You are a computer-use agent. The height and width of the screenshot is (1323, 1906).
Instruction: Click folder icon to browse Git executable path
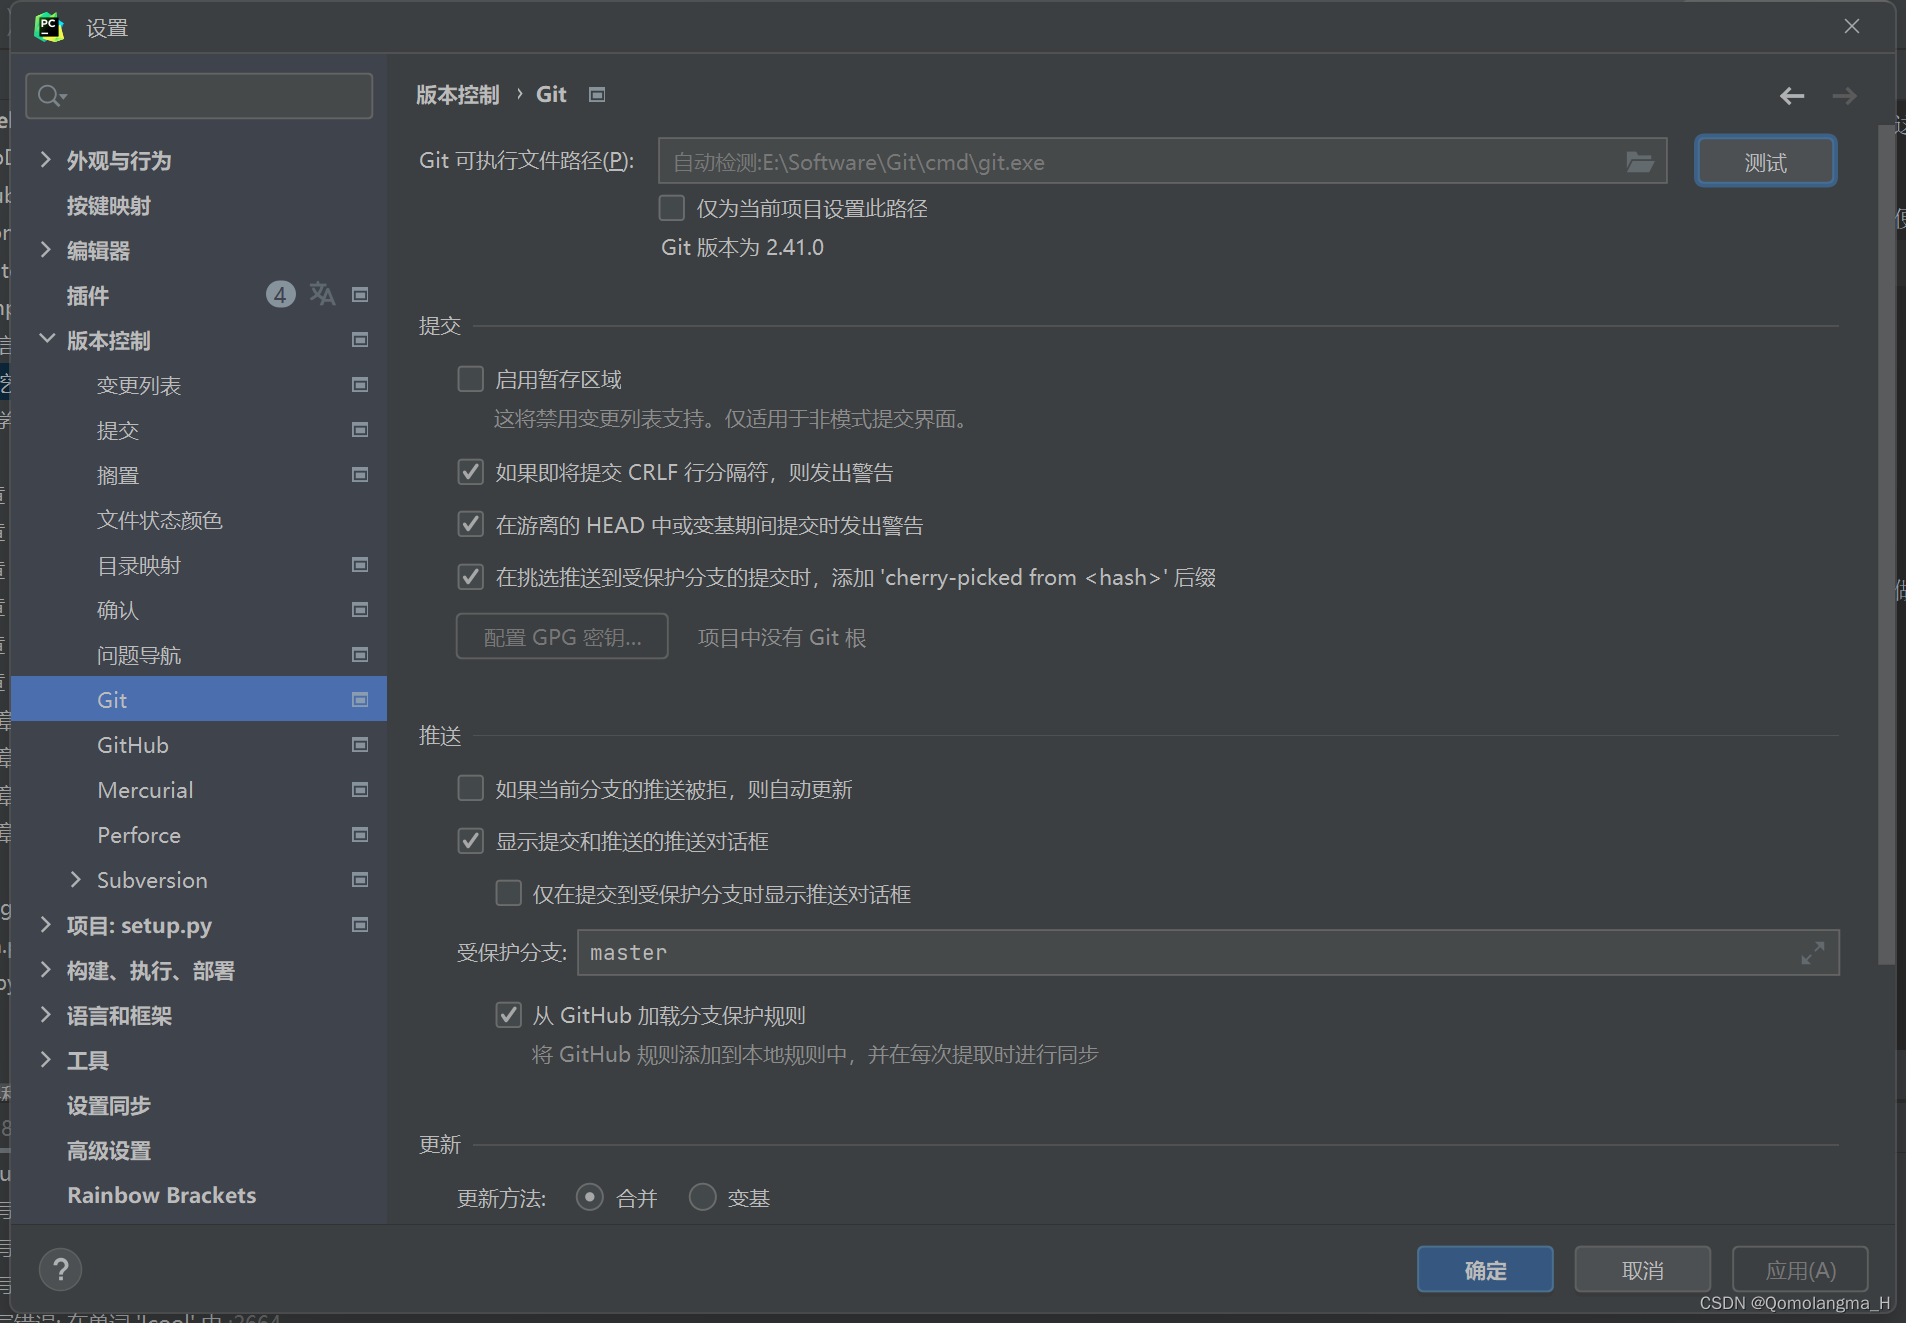tap(1639, 161)
